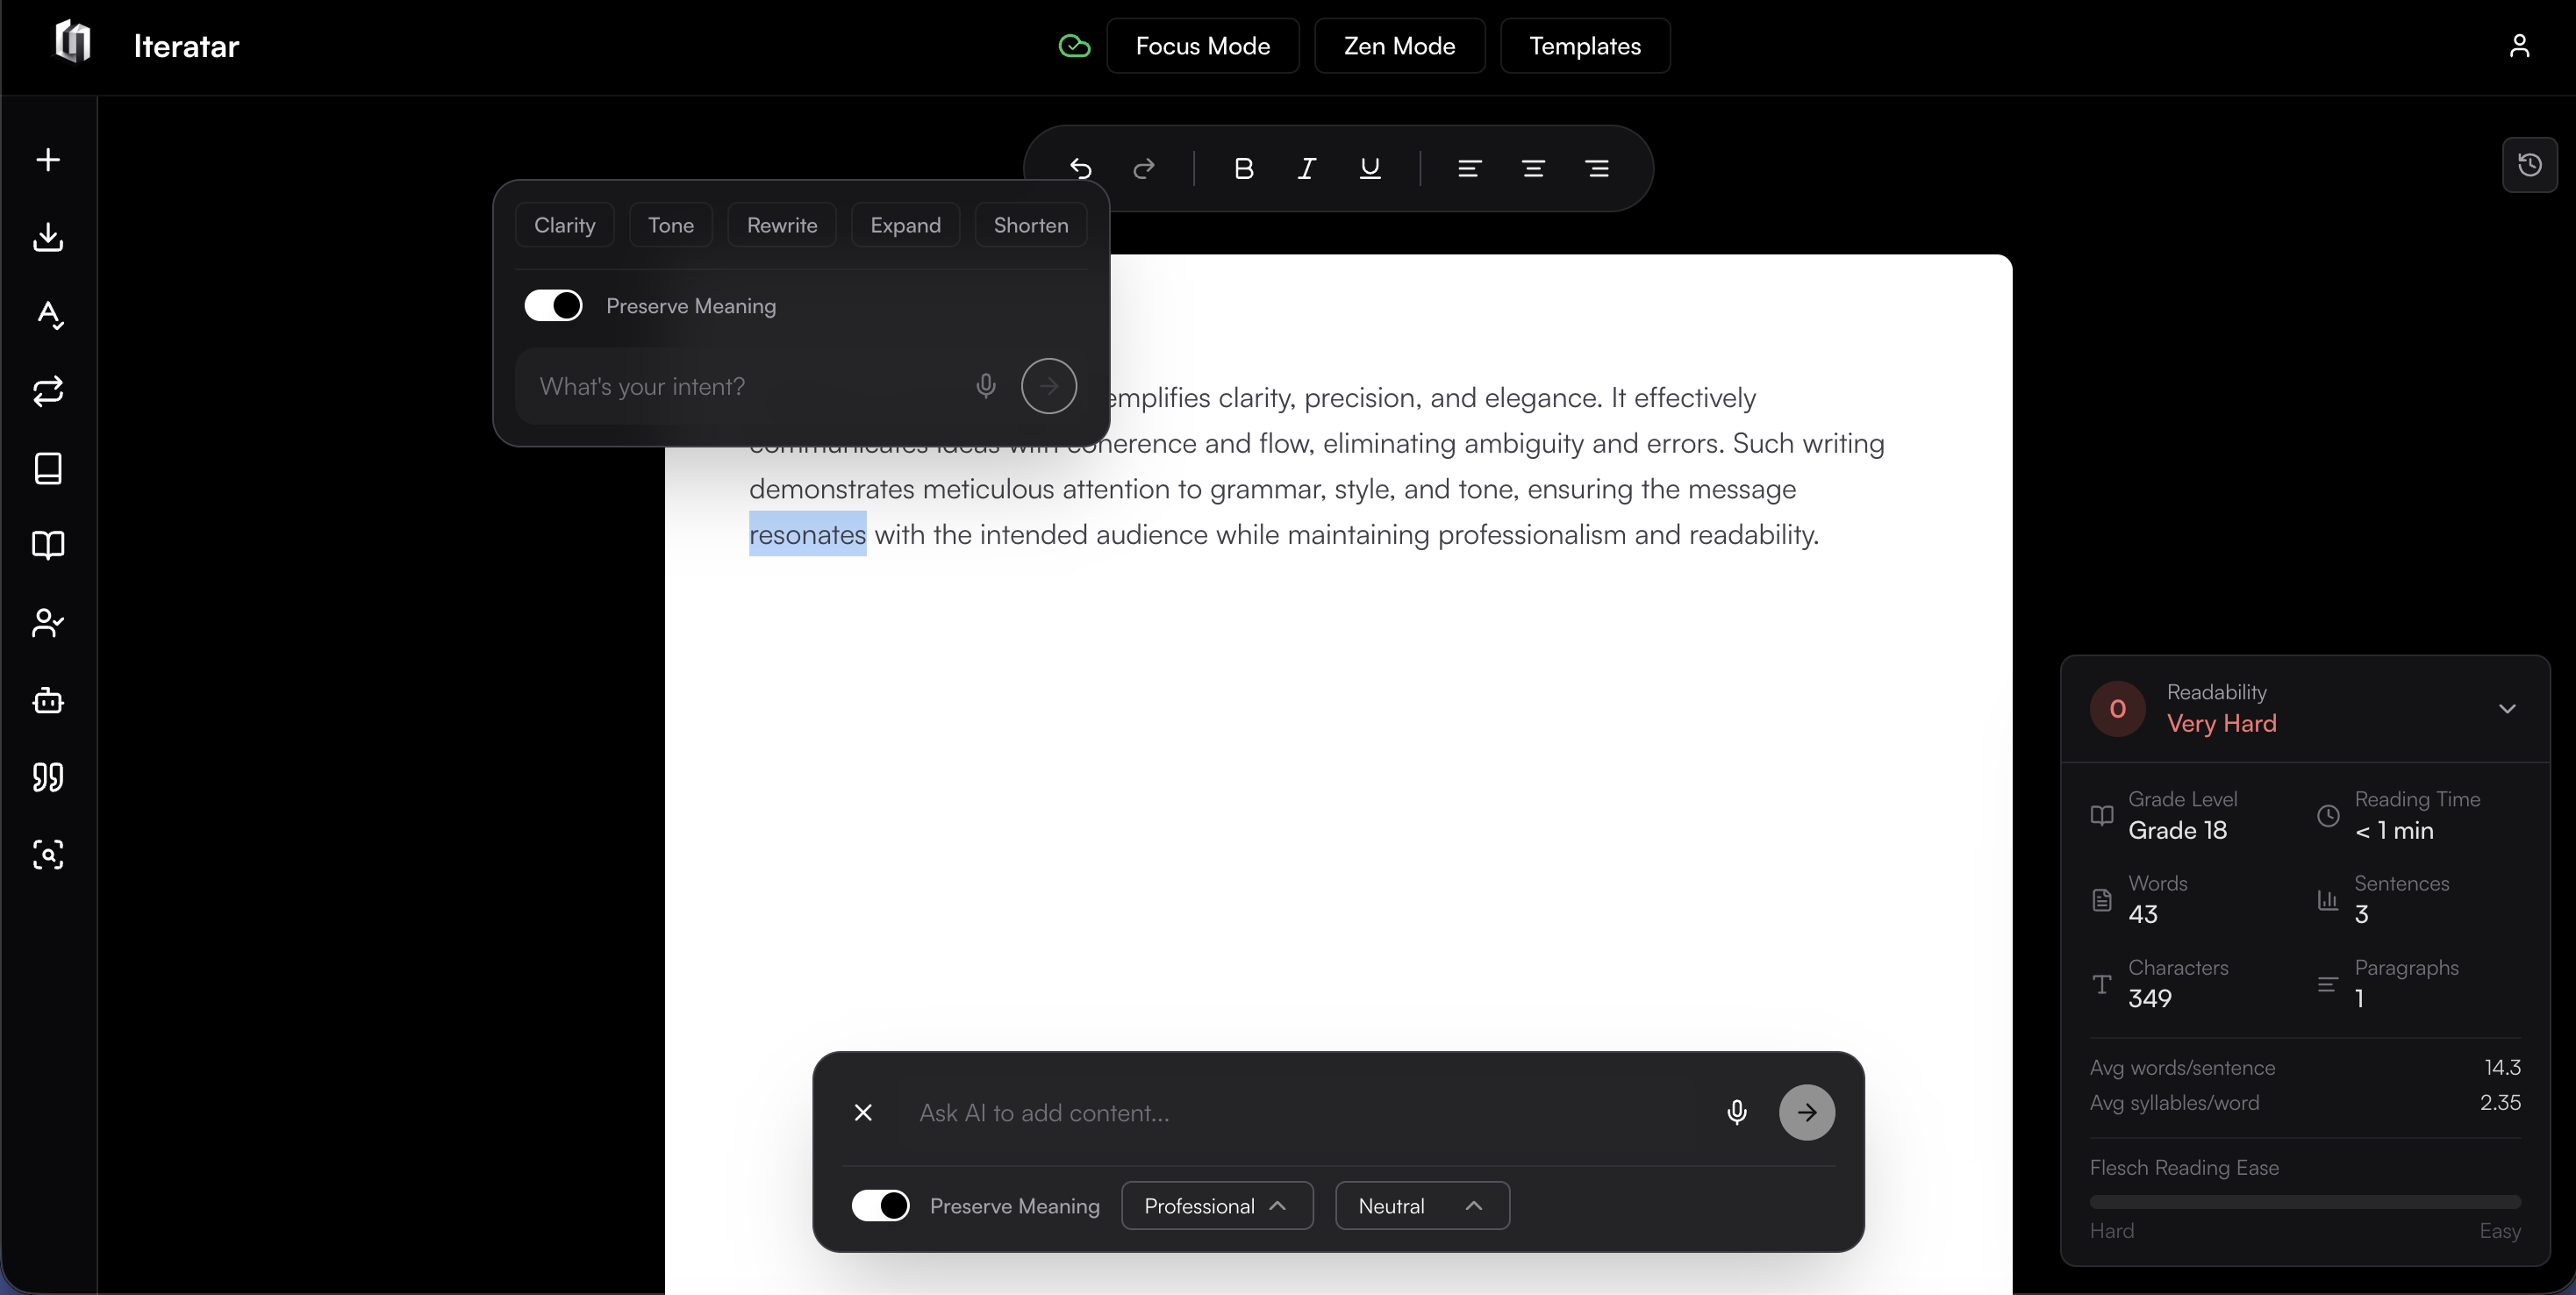Expand the Professional tone dropdown
The image size is (2576, 1295).
(1216, 1205)
